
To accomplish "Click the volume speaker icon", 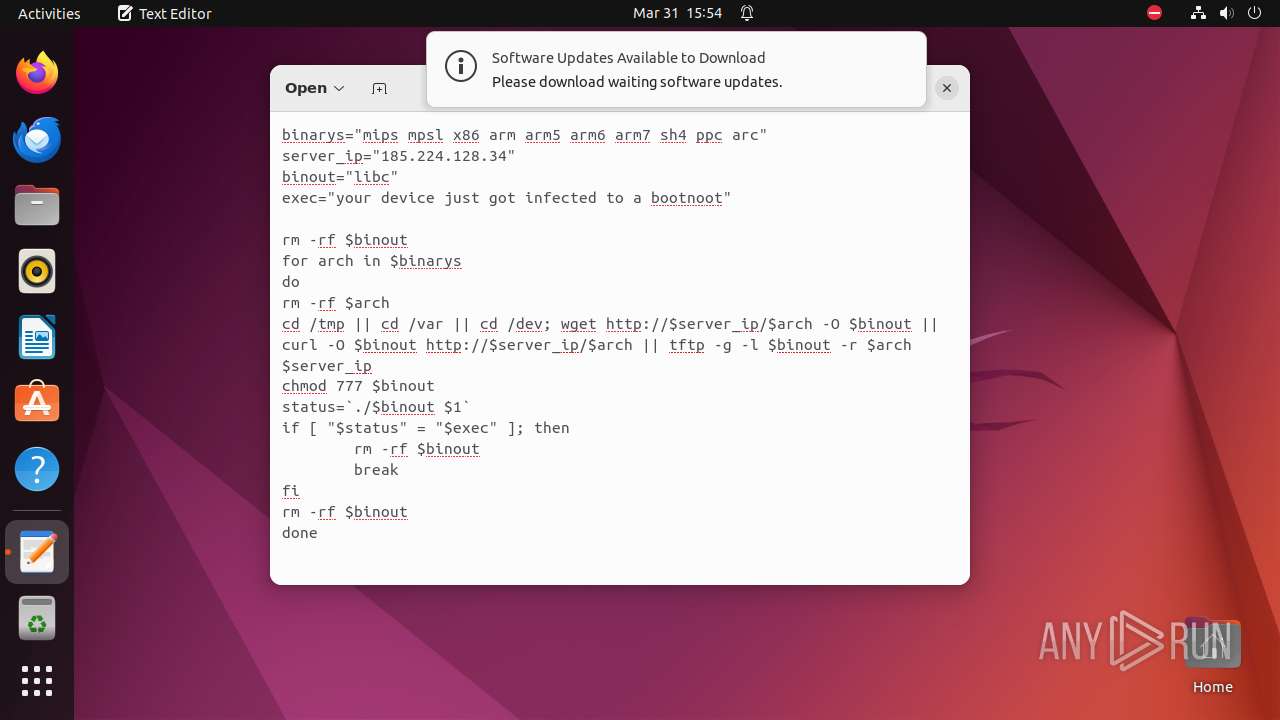I will click(1226, 13).
